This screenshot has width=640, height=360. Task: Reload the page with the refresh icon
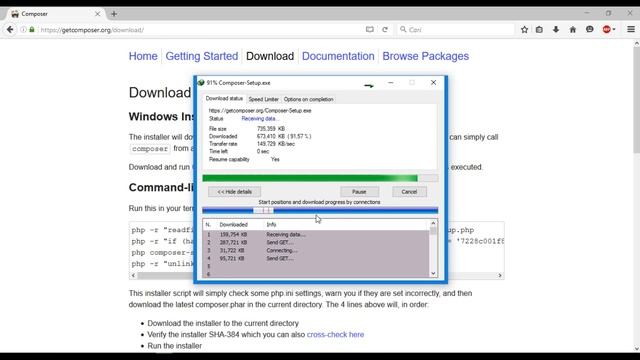click(x=385, y=29)
